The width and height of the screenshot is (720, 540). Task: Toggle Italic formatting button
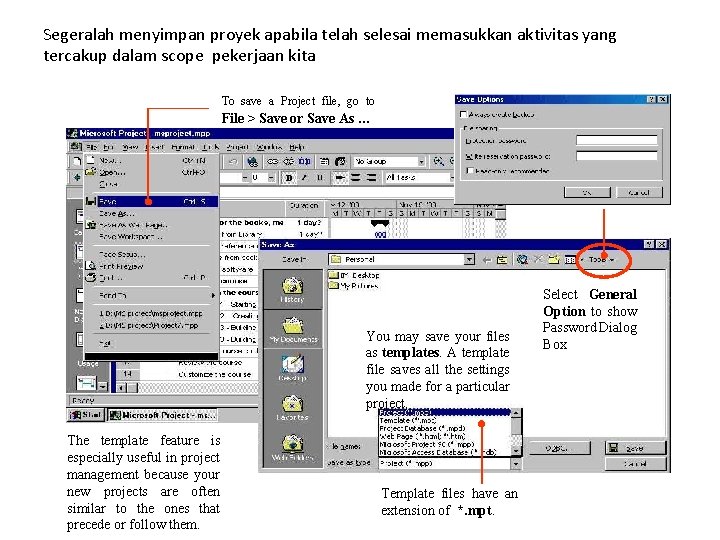point(304,178)
